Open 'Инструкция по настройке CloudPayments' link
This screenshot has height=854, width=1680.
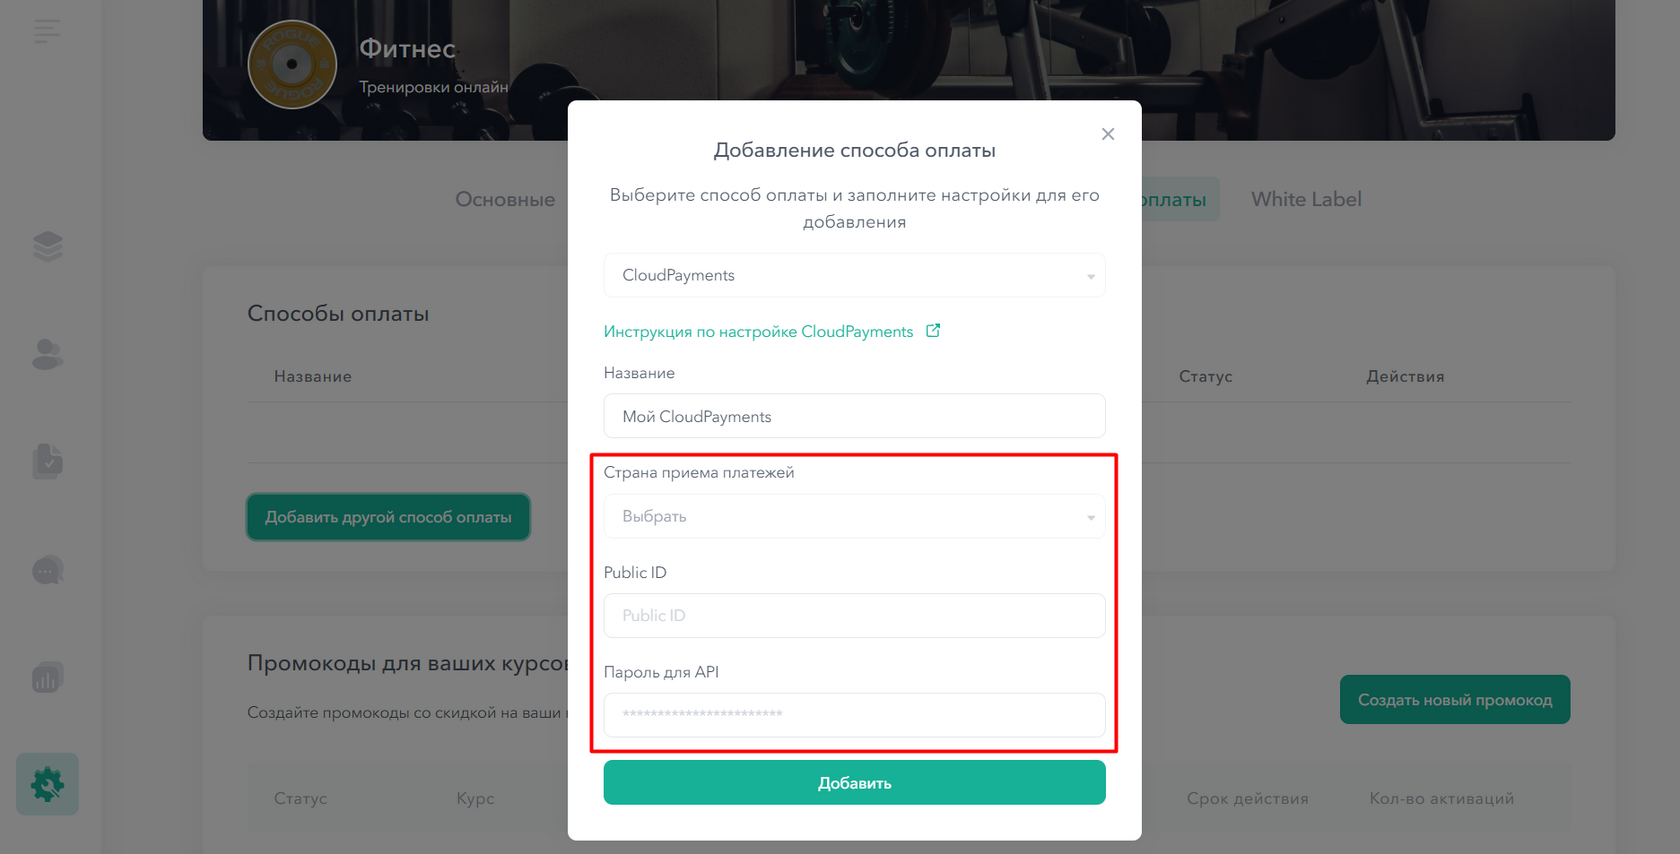(758, 331)
